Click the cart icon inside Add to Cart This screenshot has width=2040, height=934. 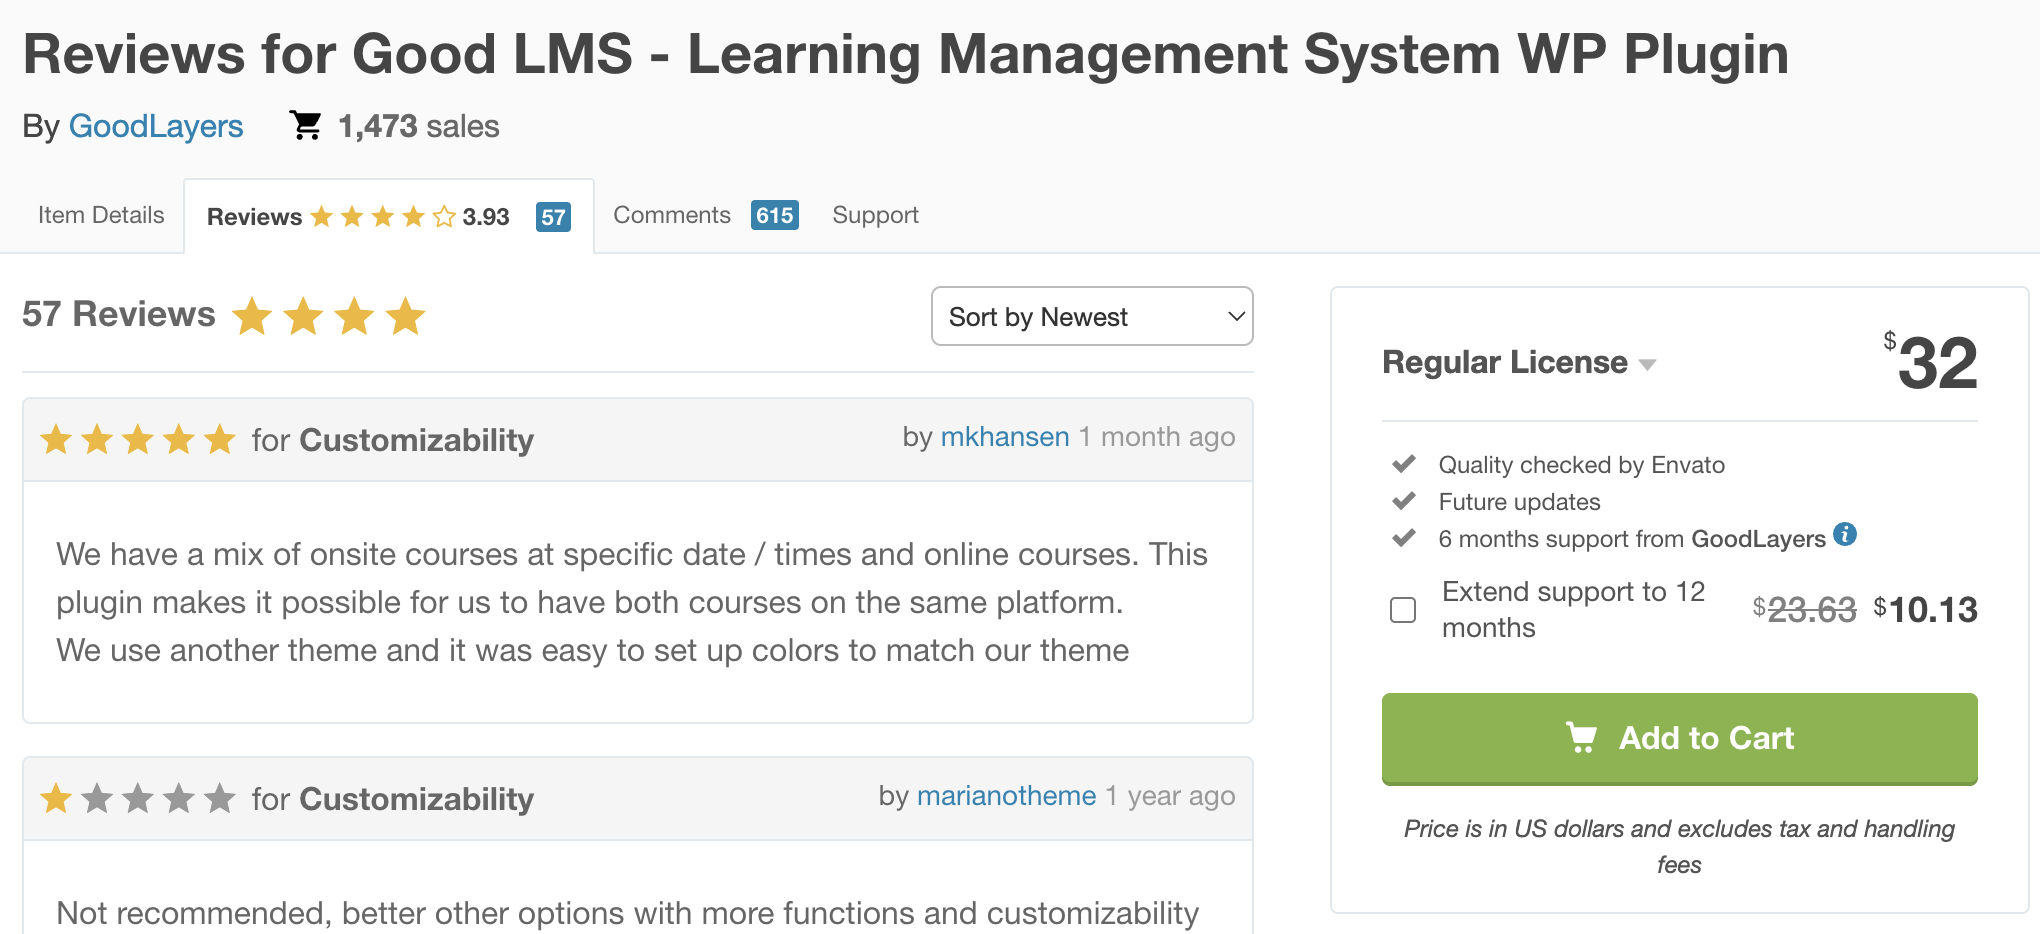[1581, 737]
